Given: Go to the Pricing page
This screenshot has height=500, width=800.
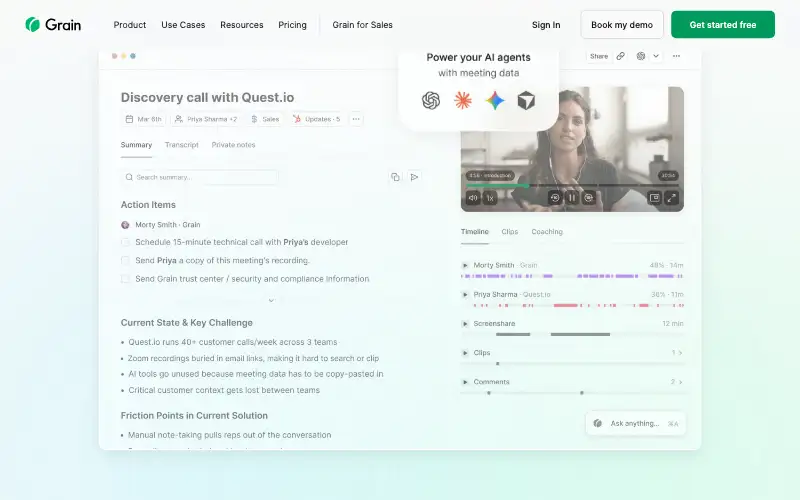Looking at the screenshot, I should click(292, 24).
